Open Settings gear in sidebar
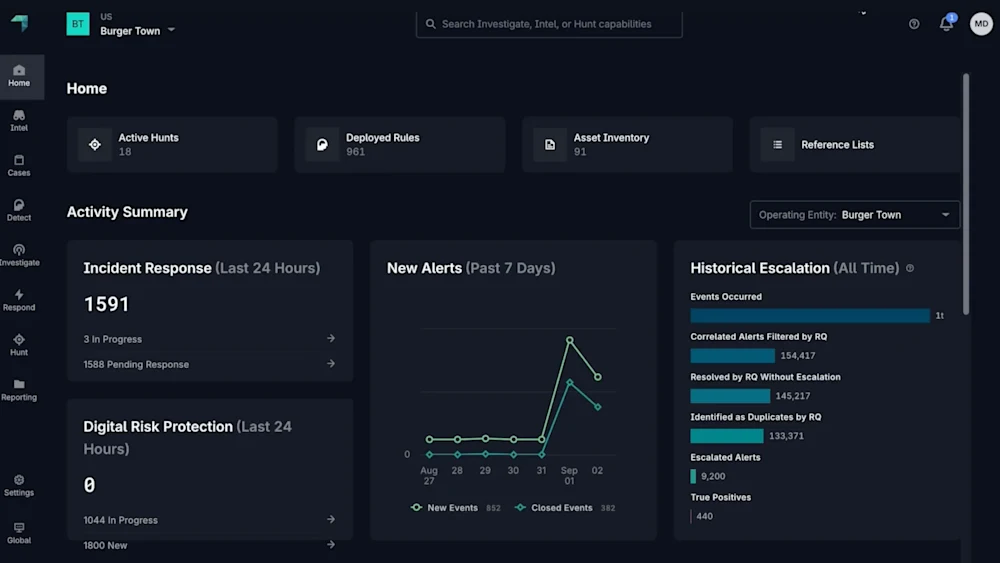The width and height of the screenshot is (1000, 563). tap(19, 485)
